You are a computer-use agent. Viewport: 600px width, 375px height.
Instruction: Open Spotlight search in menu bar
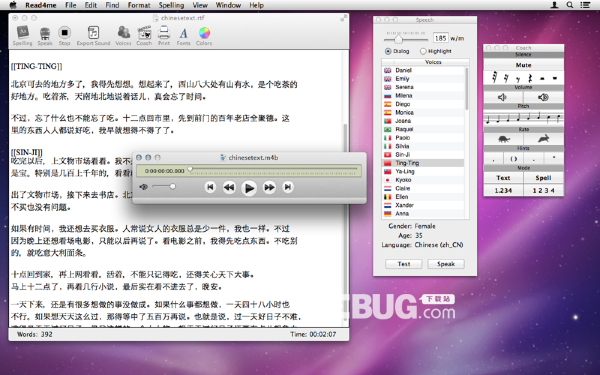[x=570, y=5]
